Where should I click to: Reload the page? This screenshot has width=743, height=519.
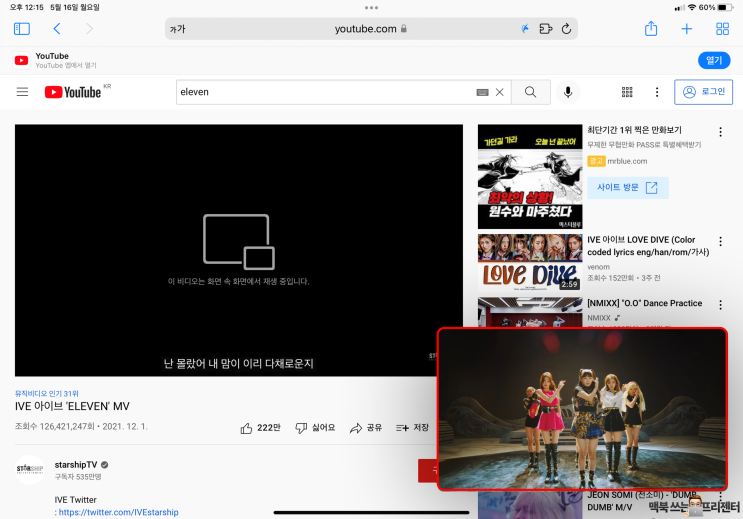pyautogui.click(x=566, y=29)
